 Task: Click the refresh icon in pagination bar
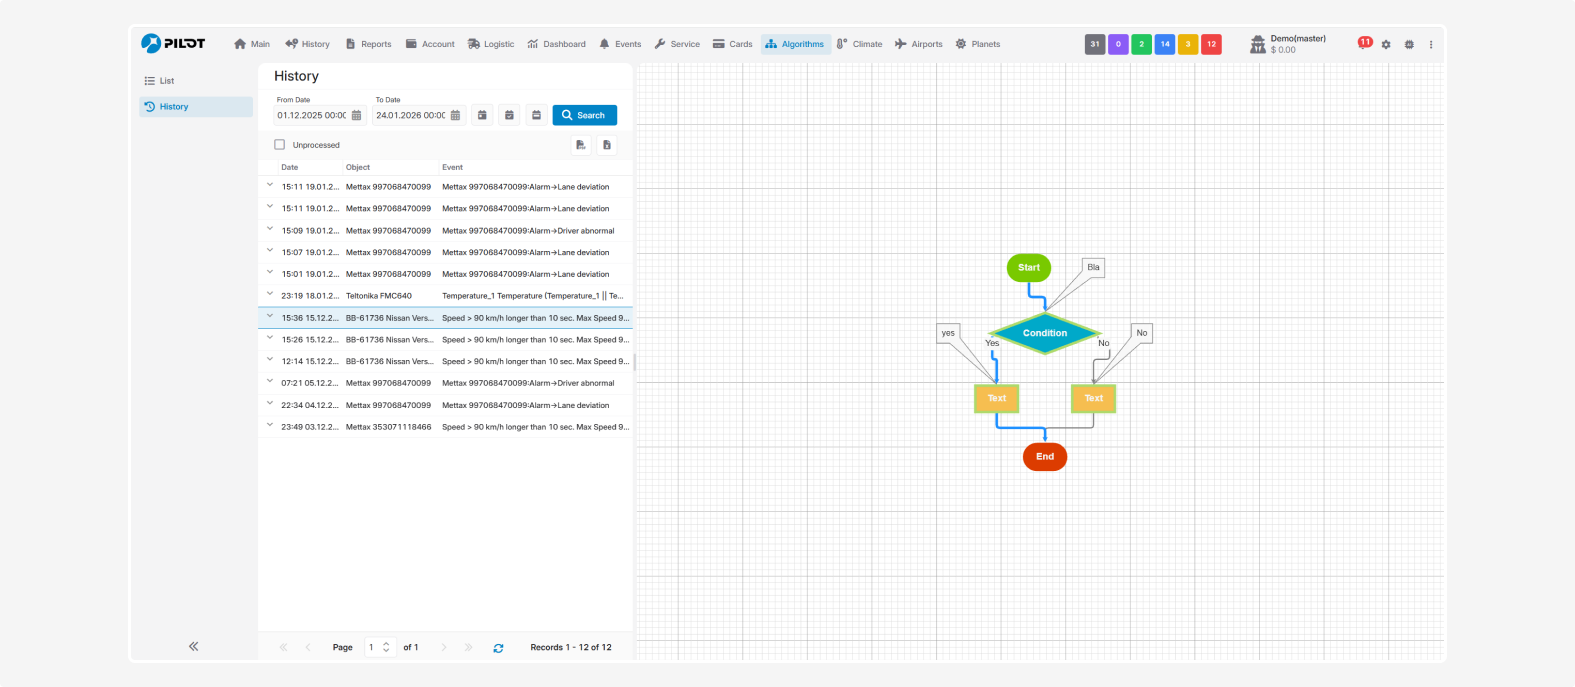tap(498, 648)
